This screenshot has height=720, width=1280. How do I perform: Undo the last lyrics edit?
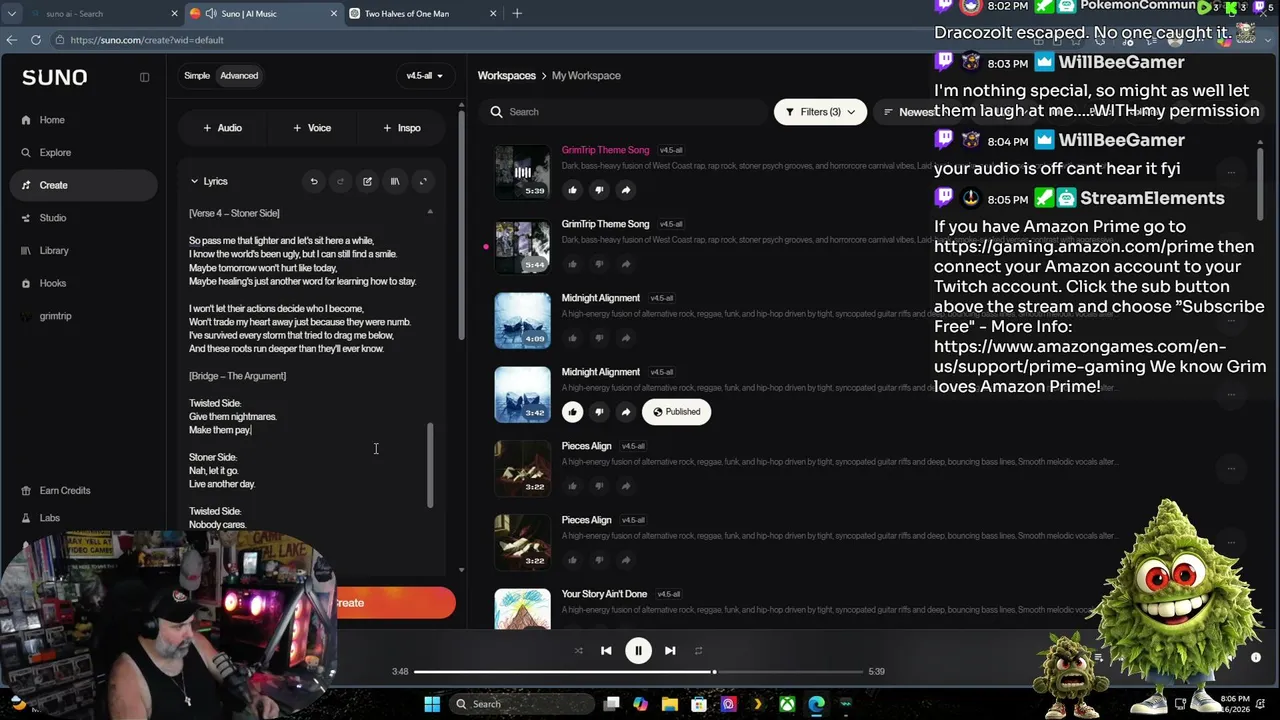click(314, 181)
